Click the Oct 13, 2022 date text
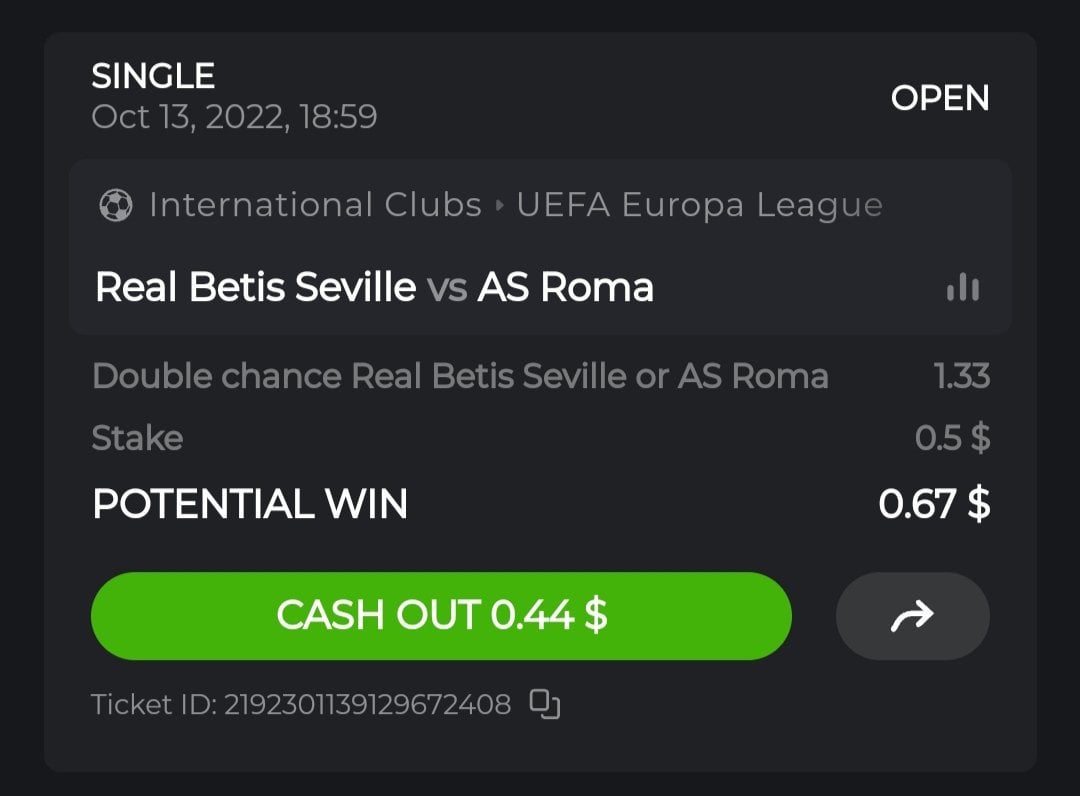Screen dimensions: 1080x796 click(234, 117)
